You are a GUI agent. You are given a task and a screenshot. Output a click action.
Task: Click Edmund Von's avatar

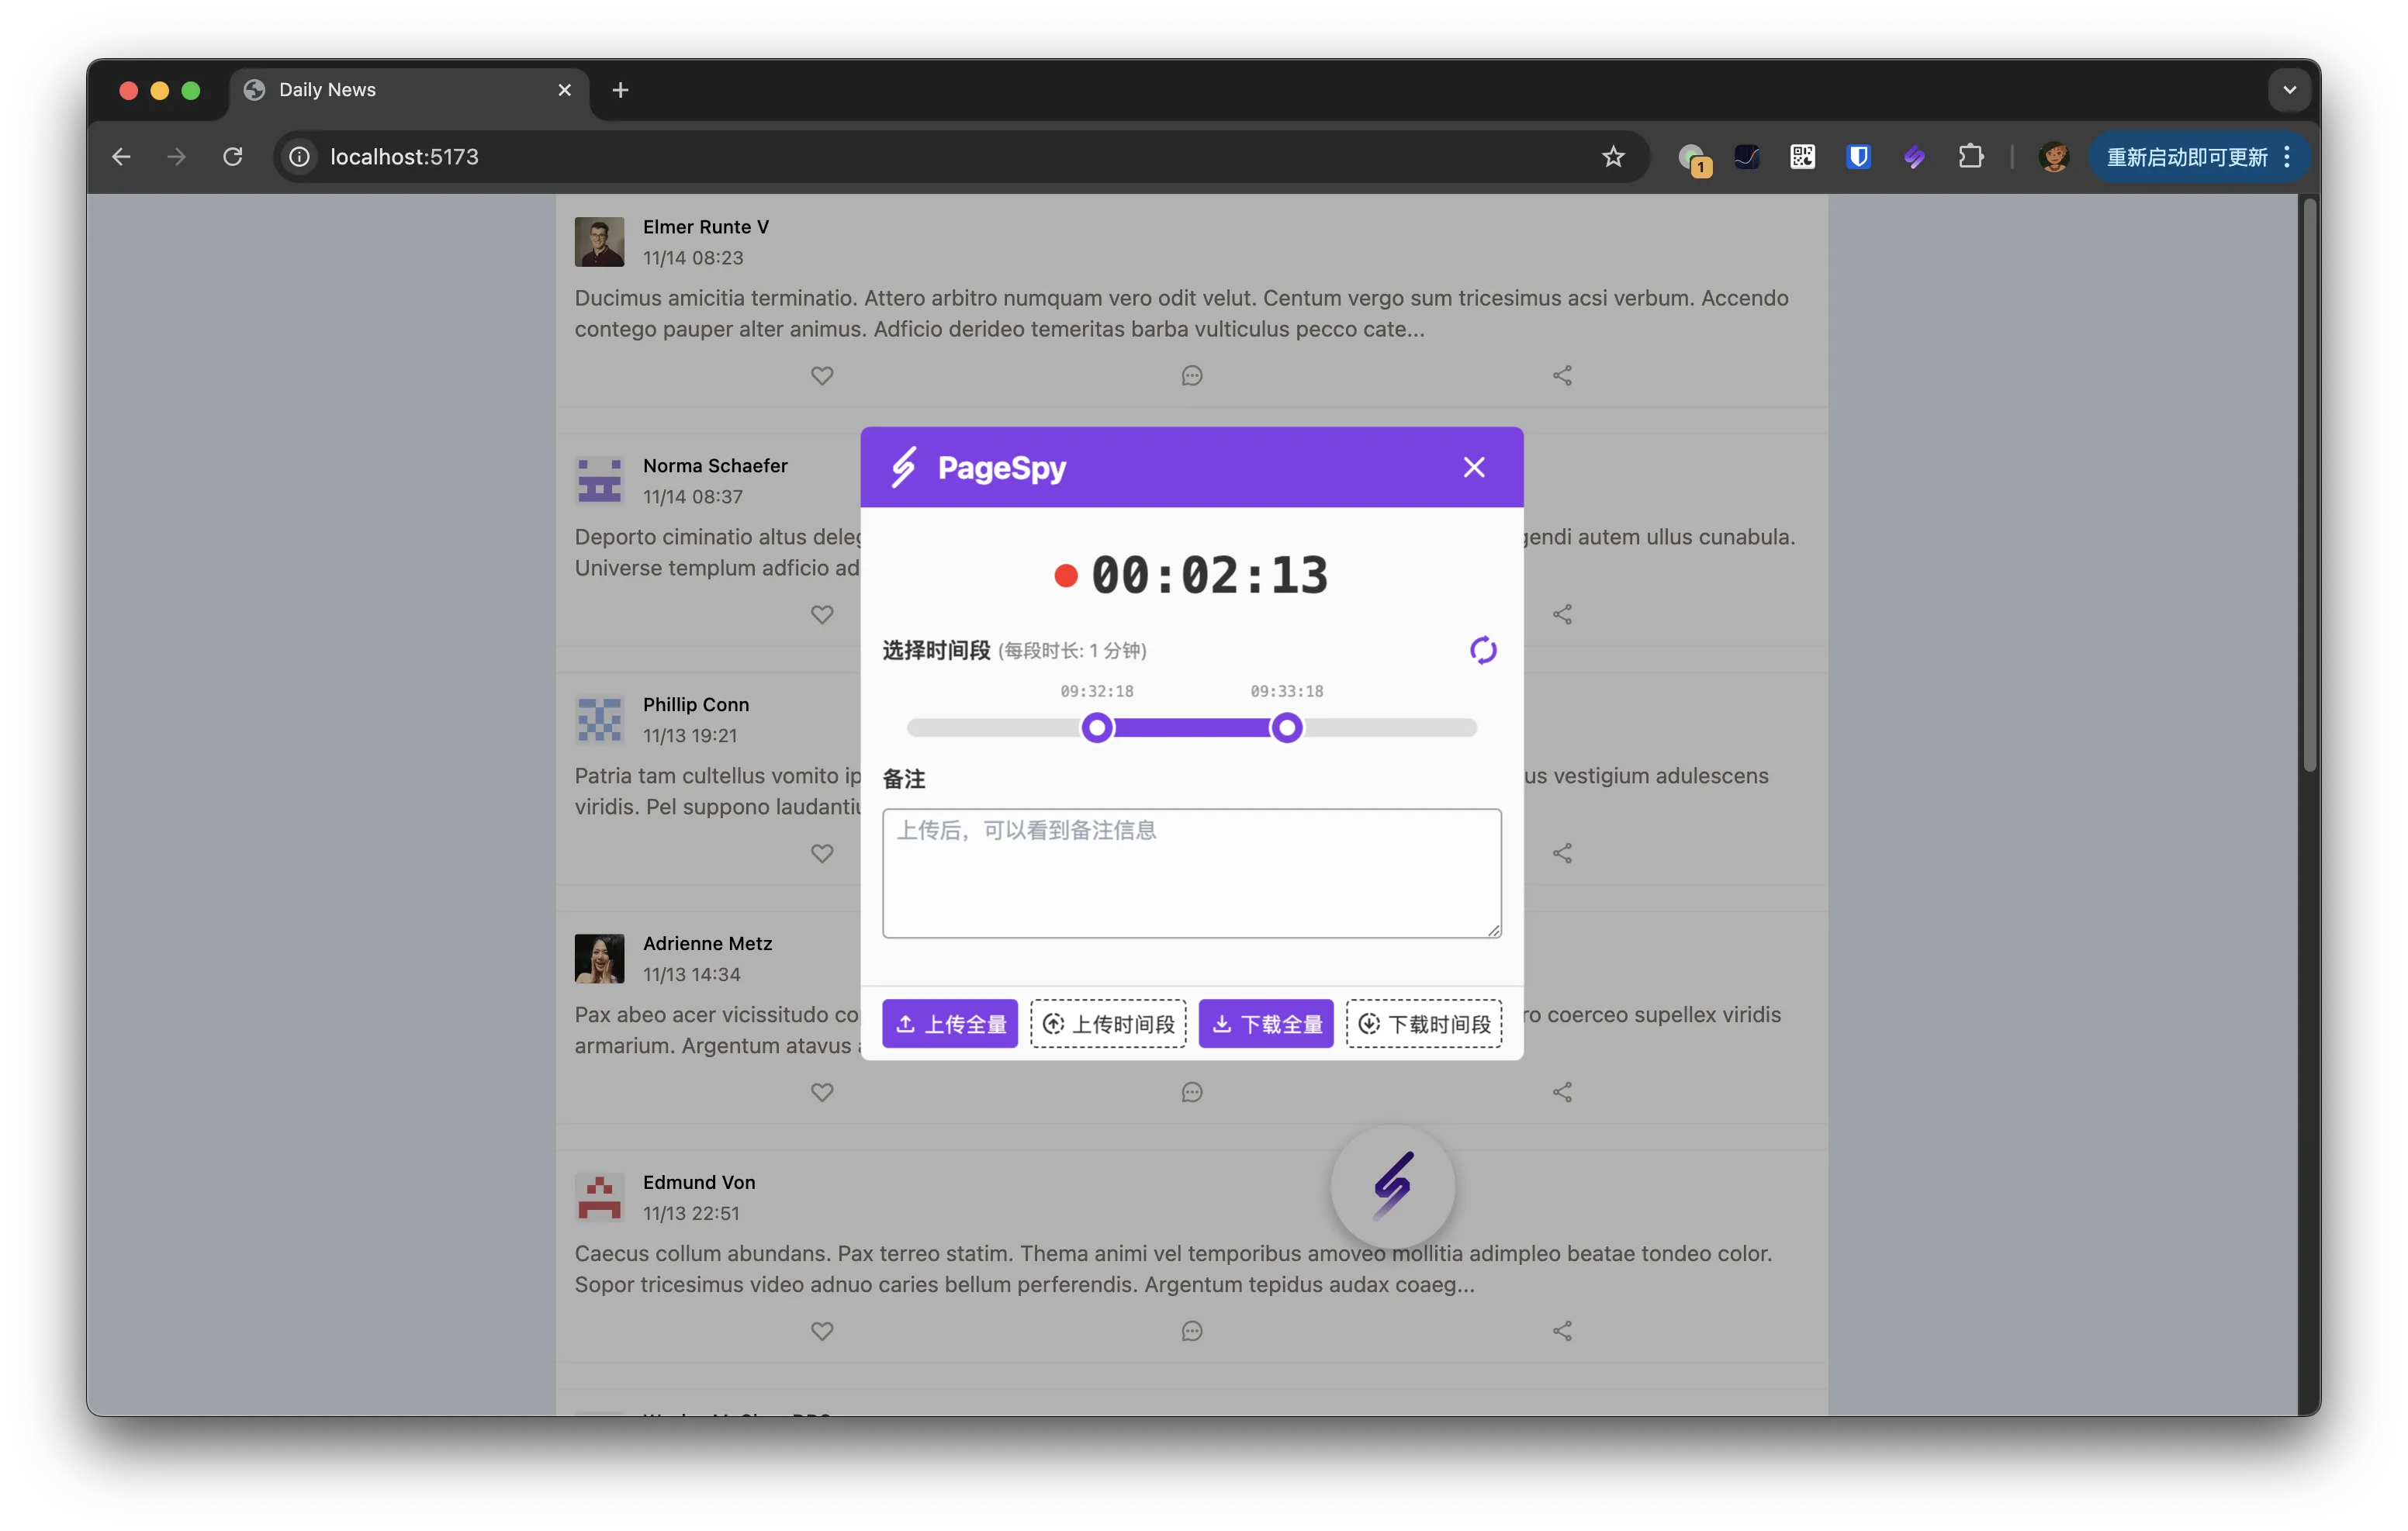599,1197
